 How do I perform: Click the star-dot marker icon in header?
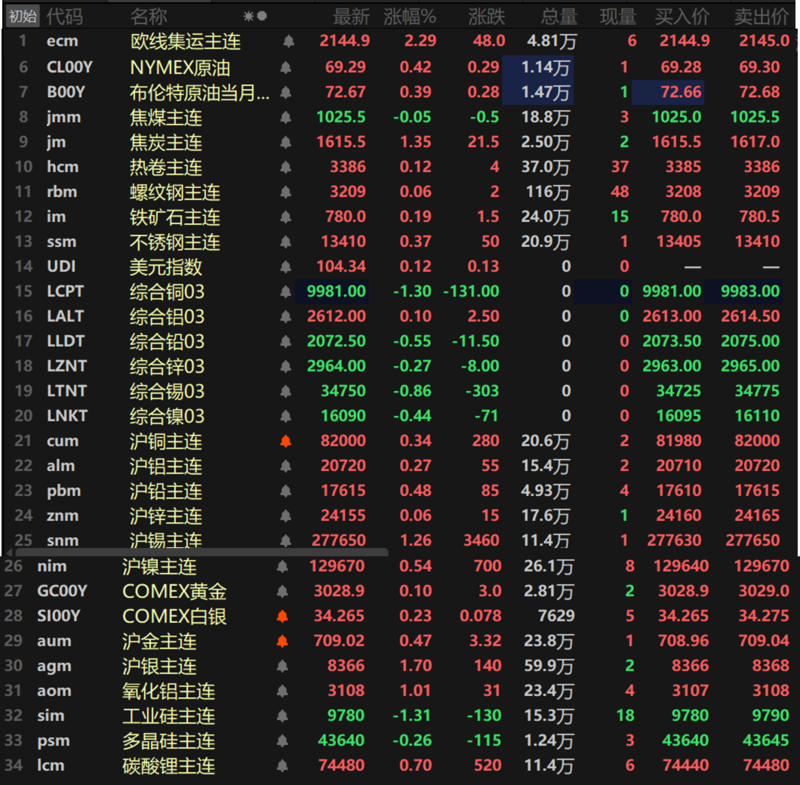[x=255, y=16]
